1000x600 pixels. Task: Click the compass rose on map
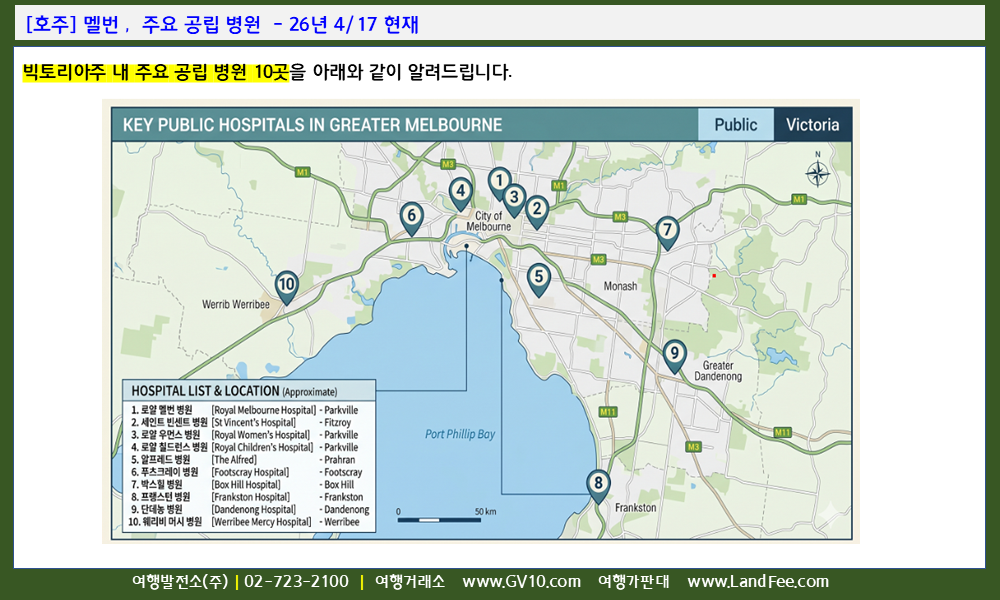pyautogui.click(x=818, y=173)
